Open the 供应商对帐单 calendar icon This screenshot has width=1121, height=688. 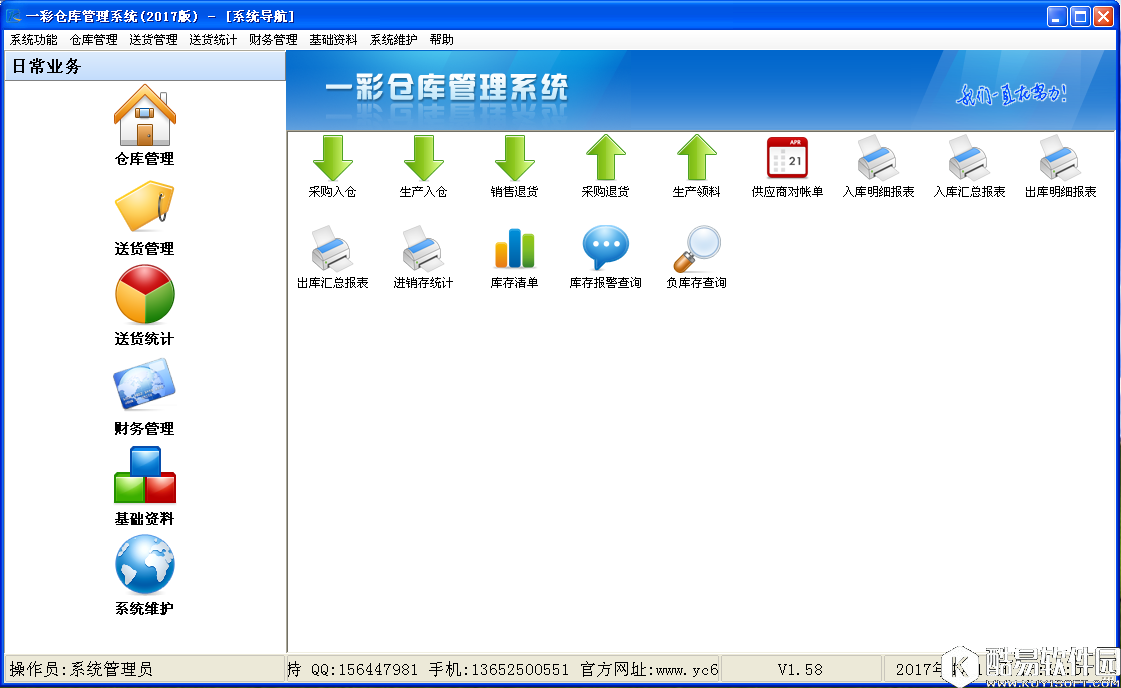tap(787, 159)
